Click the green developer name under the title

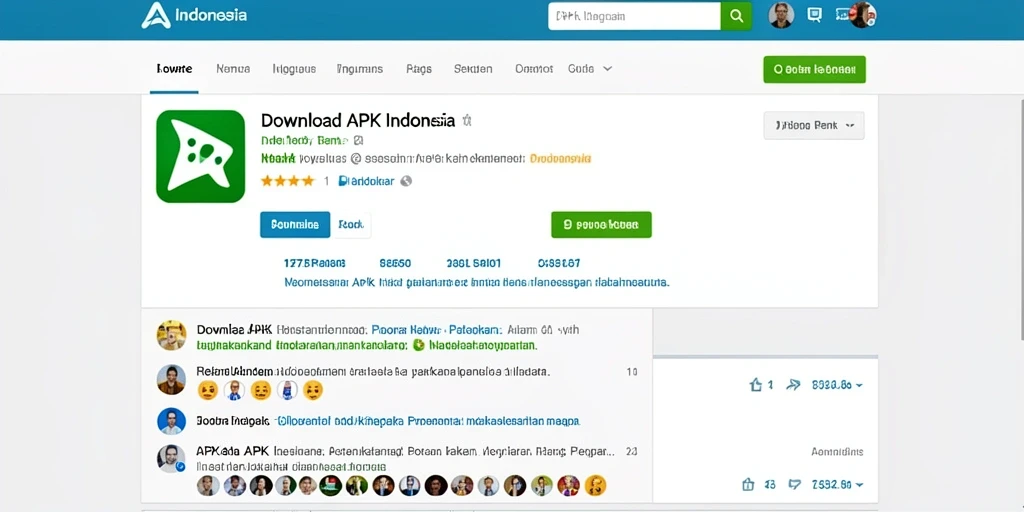(305, 140)
